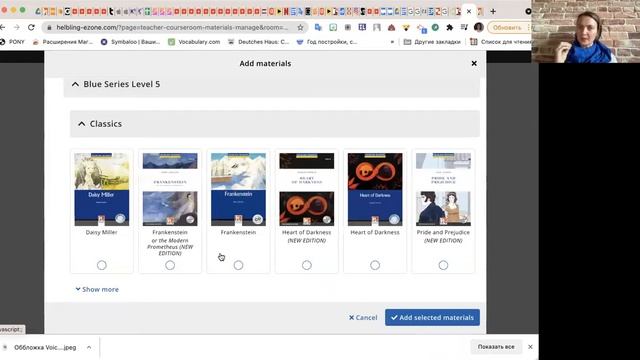Close the Add materials dialog

pyautogui.click(x=474, y=63)
